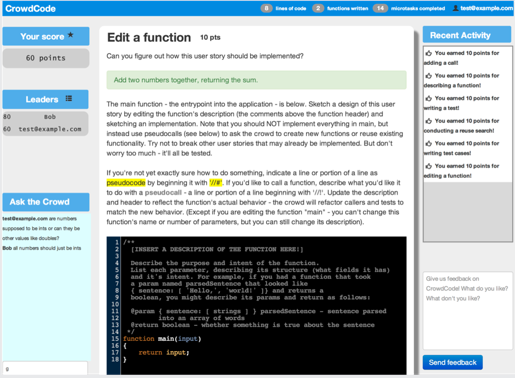The image size is (515, 378).
Task: Click the 'pseudocall' keyword in instructions
Action: [x=163, y=192]
